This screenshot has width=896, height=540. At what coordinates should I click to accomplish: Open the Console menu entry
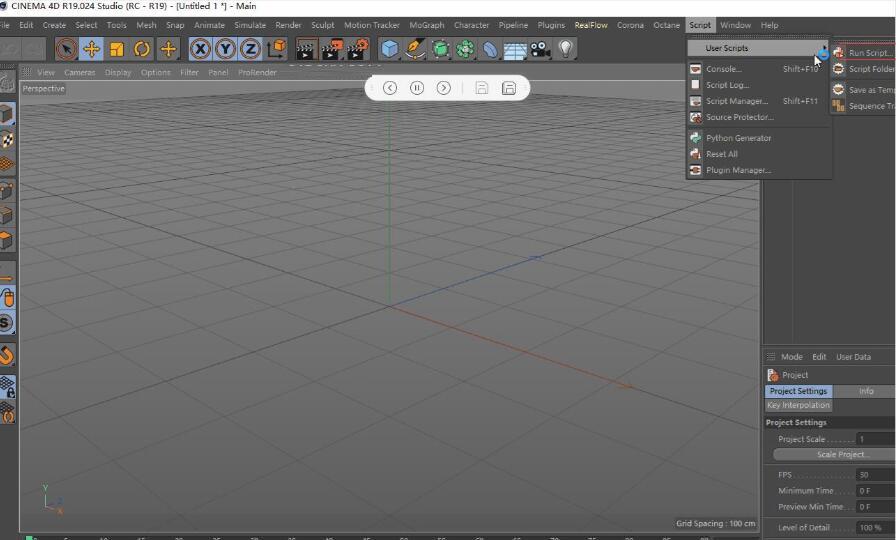click(758, 69)
